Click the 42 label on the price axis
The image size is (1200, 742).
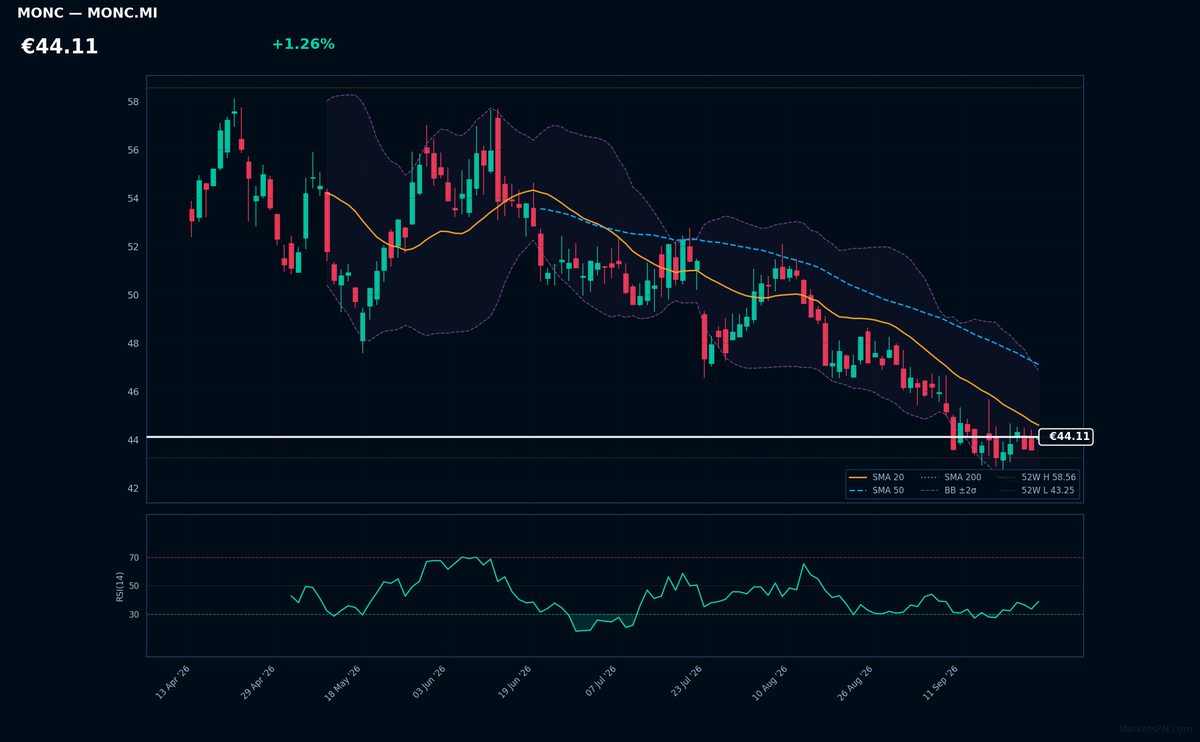point(134,488)
